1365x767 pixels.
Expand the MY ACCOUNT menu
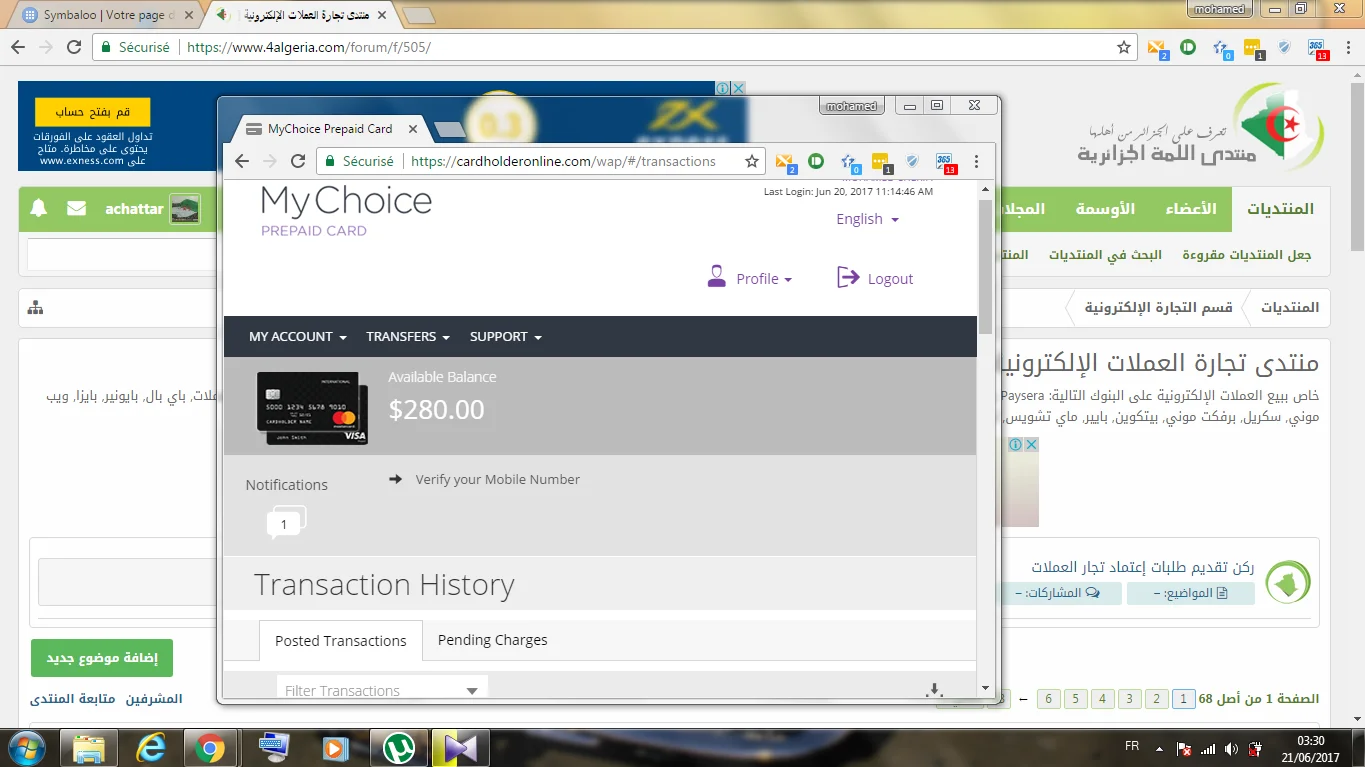(297, 337)
